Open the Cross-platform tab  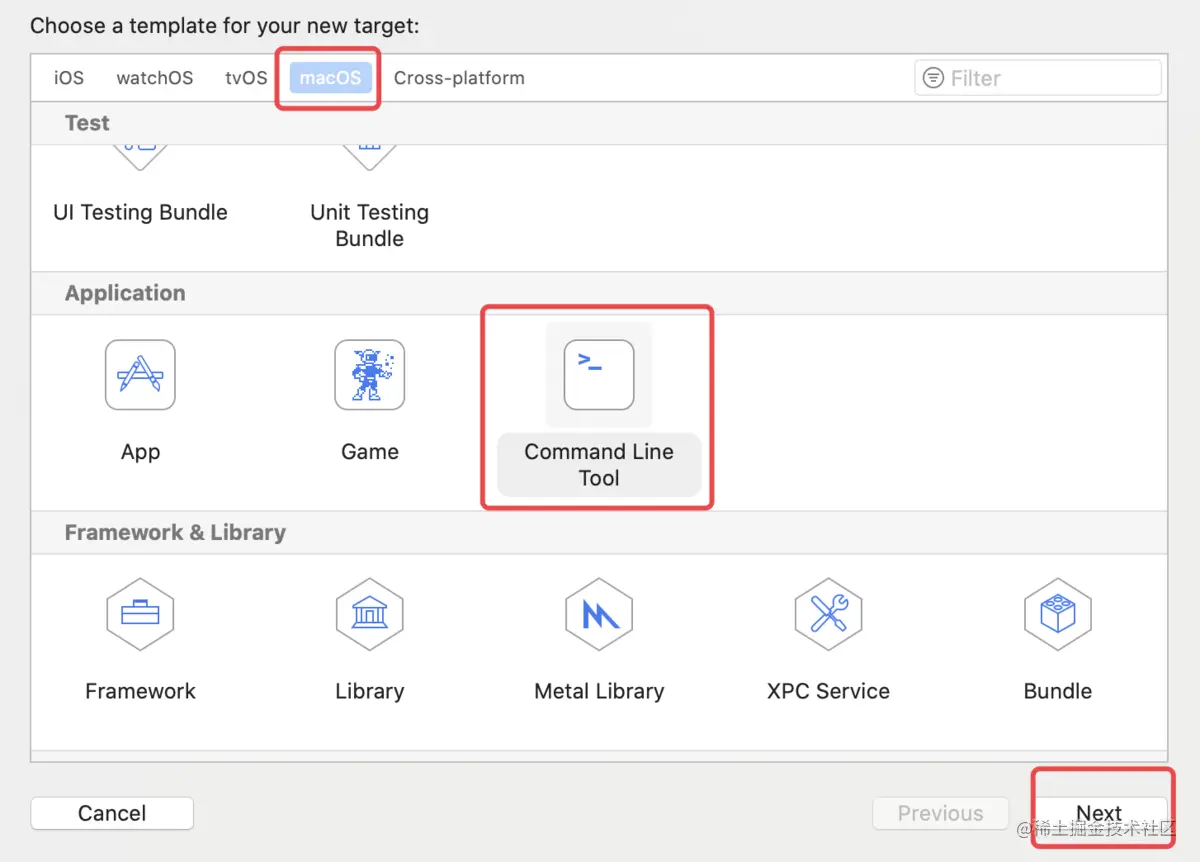pos(459,78)
